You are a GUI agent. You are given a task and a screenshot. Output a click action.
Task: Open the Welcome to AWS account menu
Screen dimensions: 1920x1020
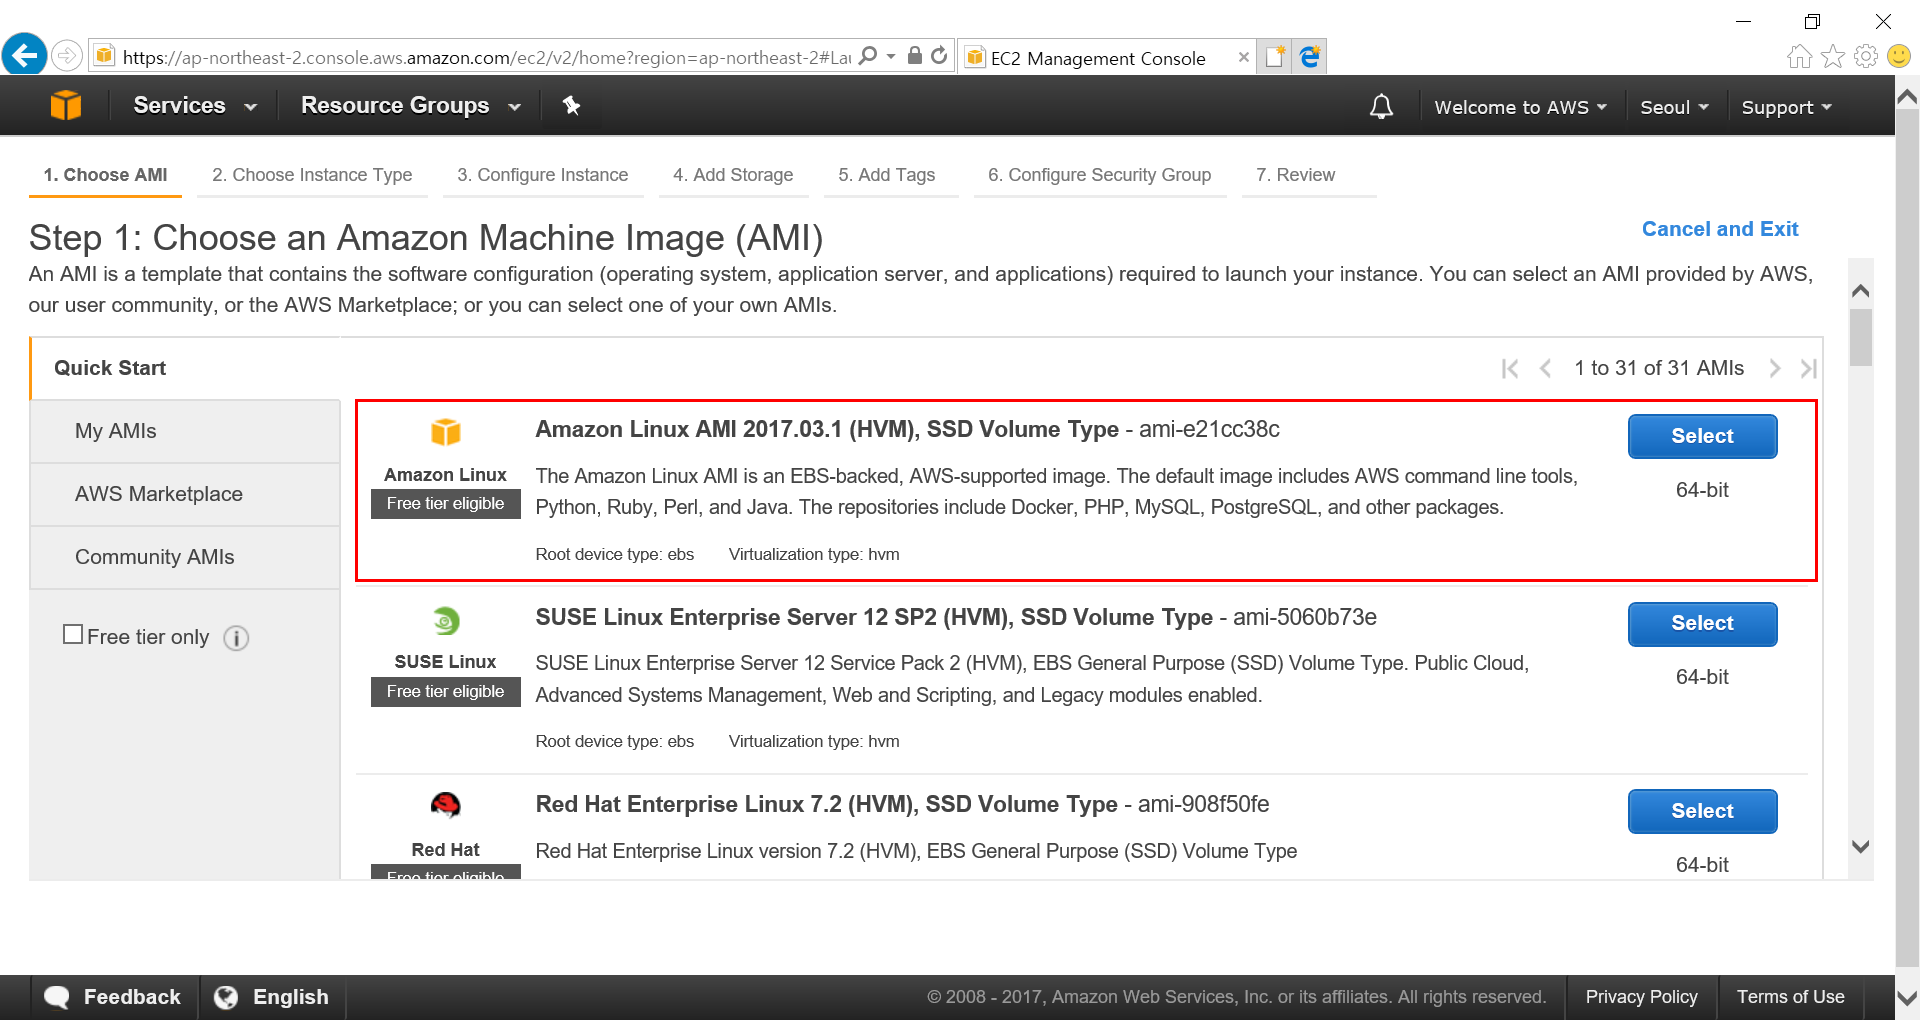click(x=1520, y=107)
